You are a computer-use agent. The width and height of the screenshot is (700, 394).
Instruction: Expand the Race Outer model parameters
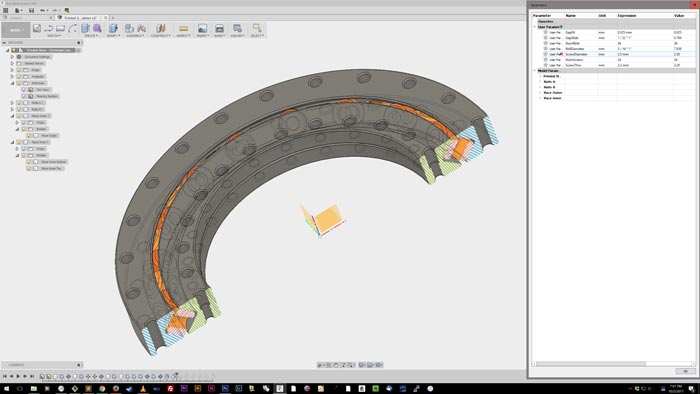tap(540, 92)
